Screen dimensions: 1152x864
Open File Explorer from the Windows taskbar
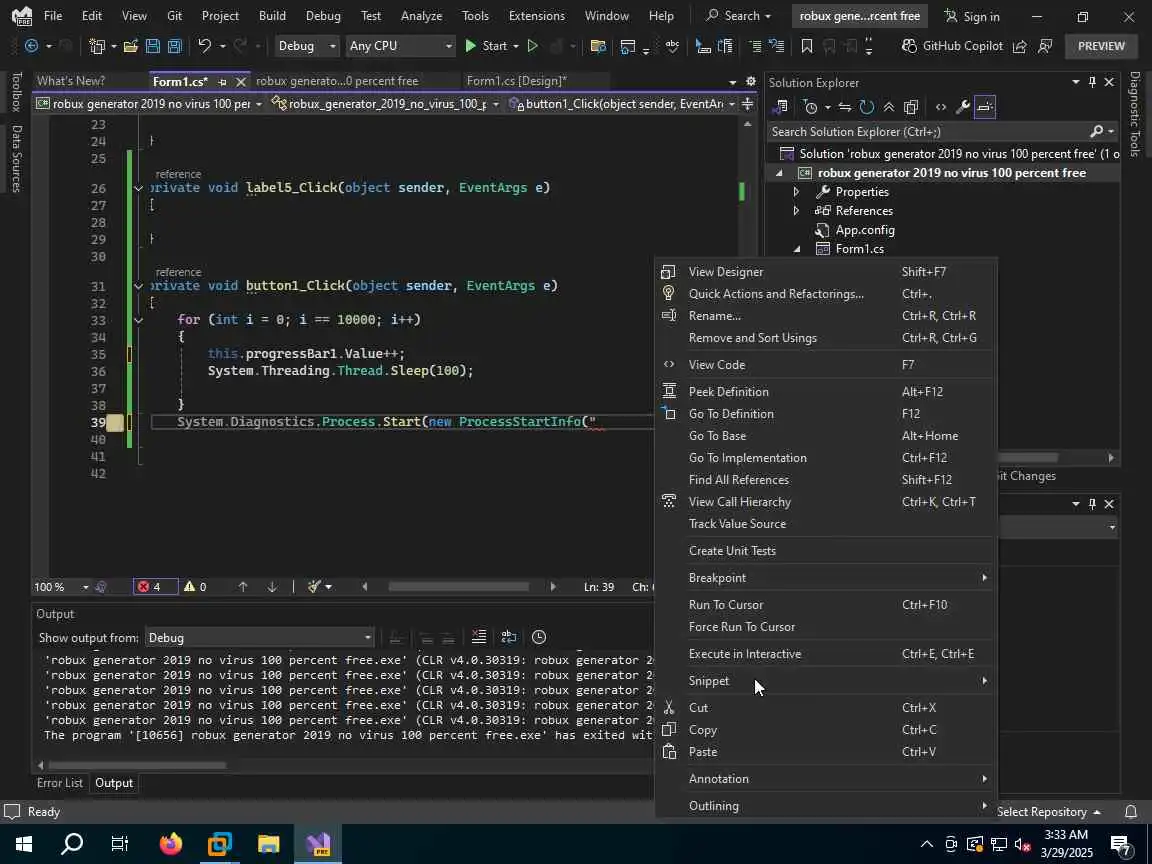coord(268,843)
